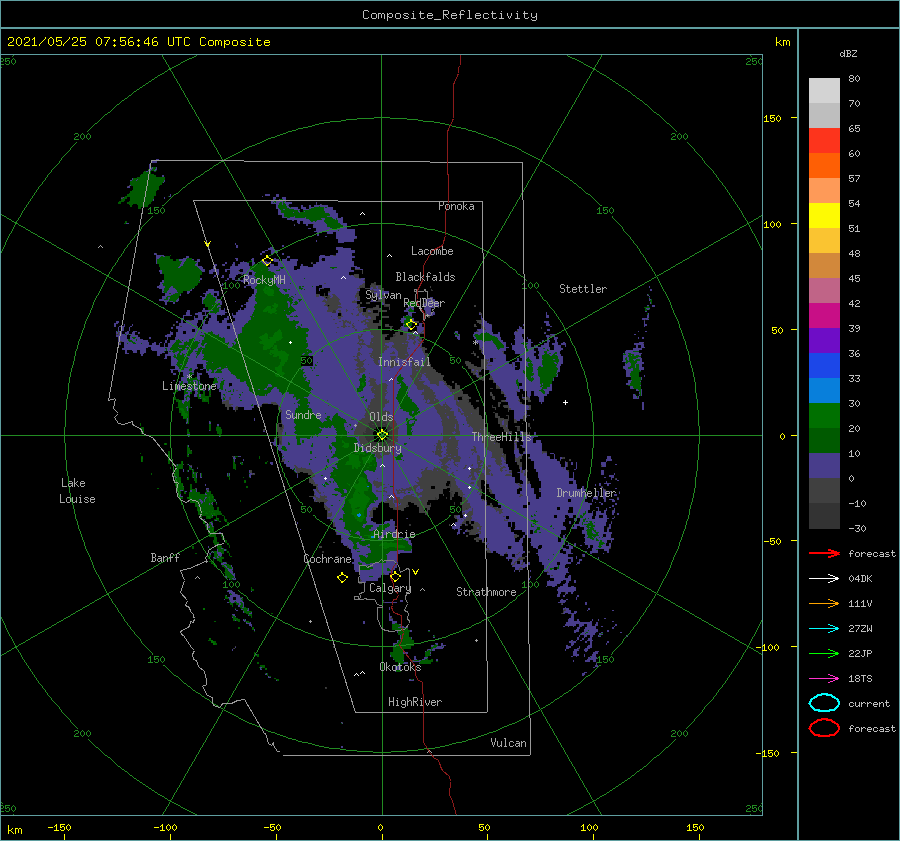Image resolution: width=900 pixels, height=841 pixels.
Task: Click the Sylvan label on the map
Action: (383, 295)
